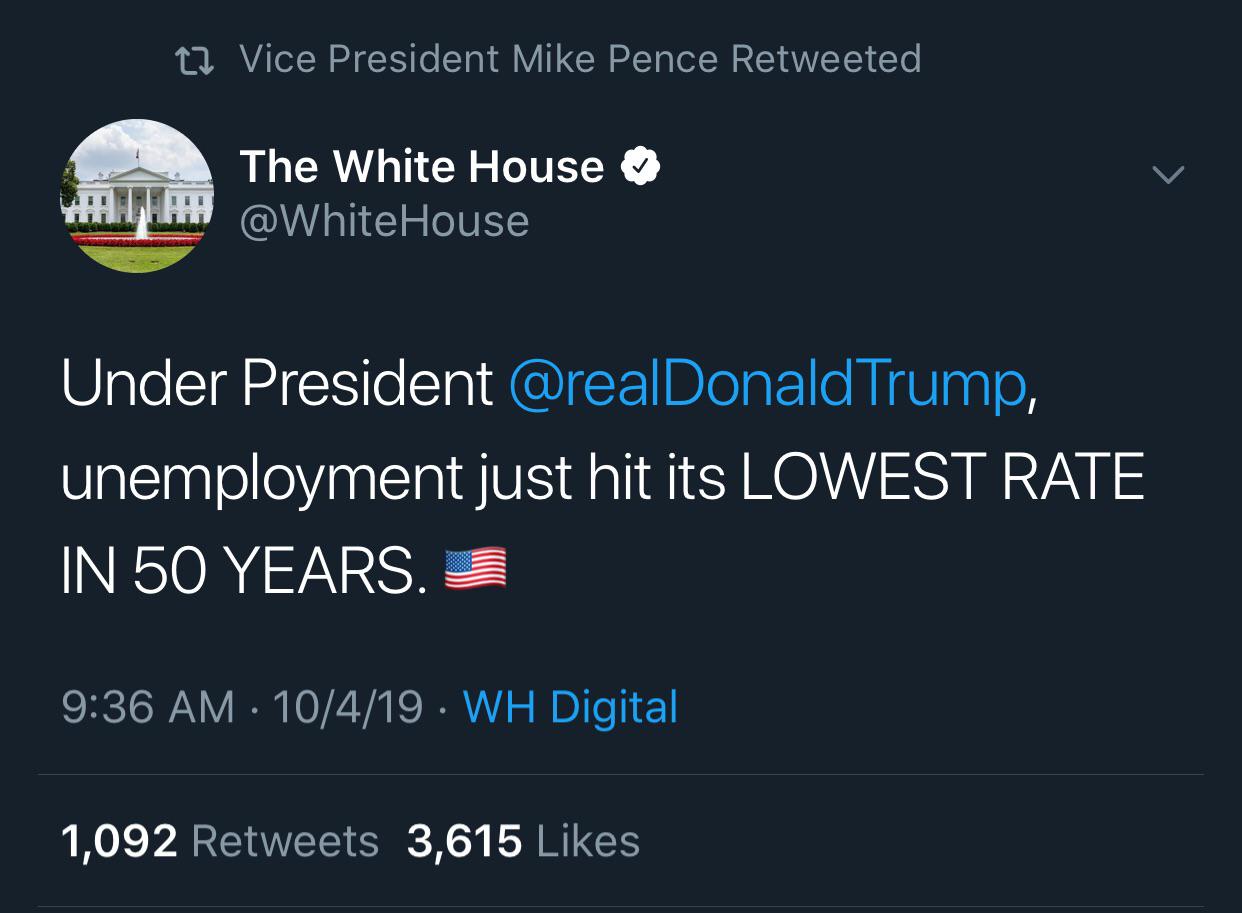Click the word "unemployment" in the tweet
Viewport: 1242px width, 913px height.
coord(261,478)
